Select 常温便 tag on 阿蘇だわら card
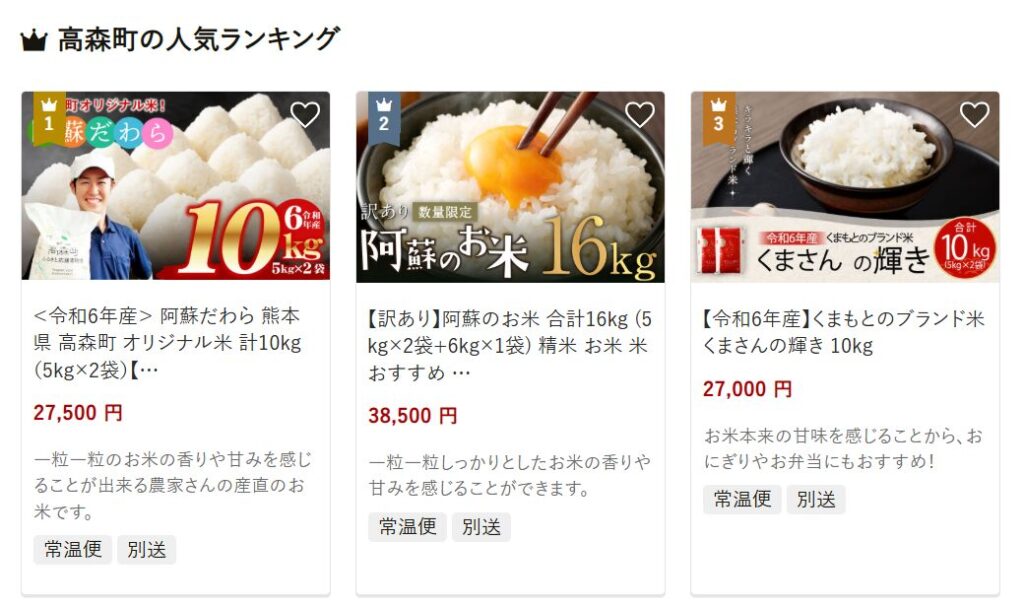Viewport: 1024px width, 608px height. coord(72,550)
